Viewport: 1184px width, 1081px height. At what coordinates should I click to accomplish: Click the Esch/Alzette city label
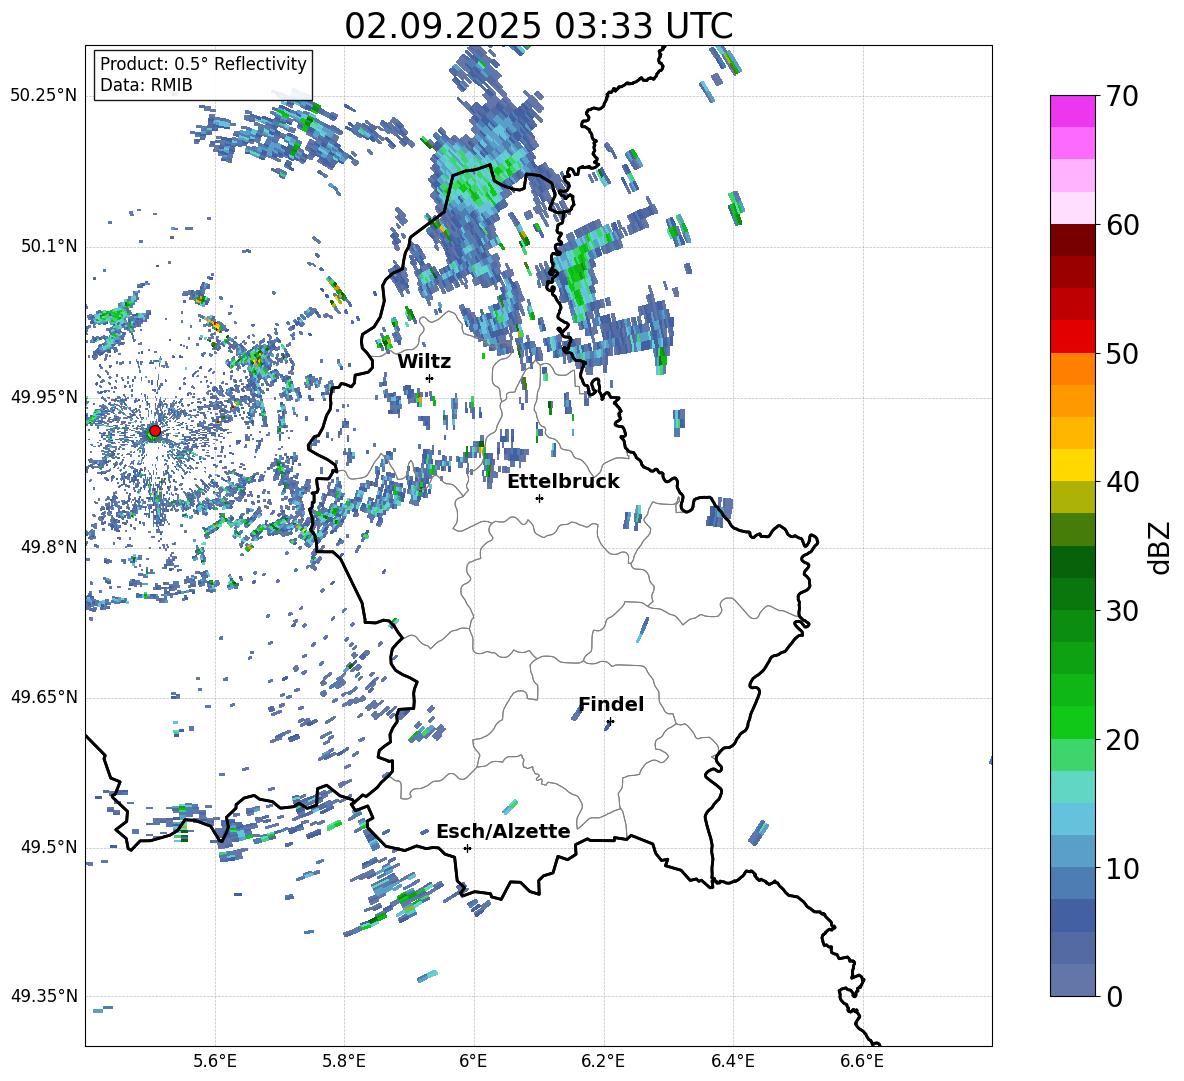(x=503, y=832)
